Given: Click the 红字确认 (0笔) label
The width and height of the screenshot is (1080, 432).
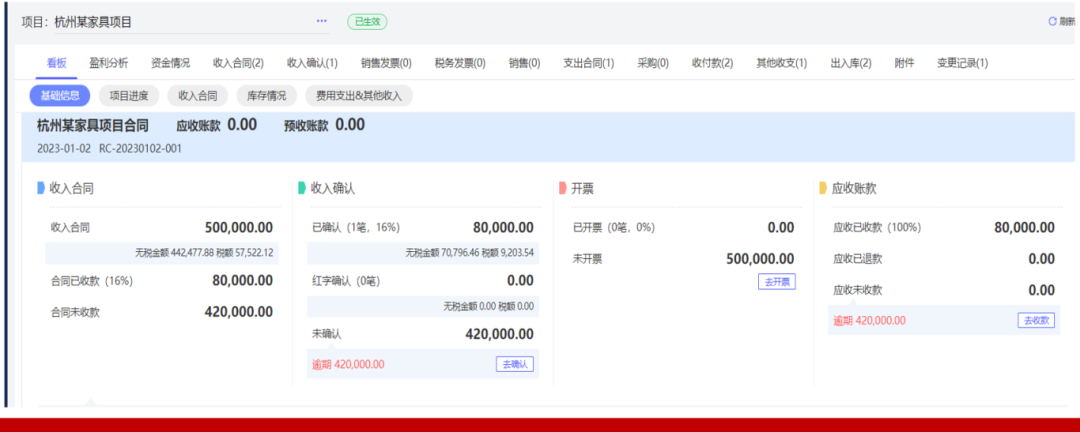Looking at the screenshot, I should click(x=346, y=280).
